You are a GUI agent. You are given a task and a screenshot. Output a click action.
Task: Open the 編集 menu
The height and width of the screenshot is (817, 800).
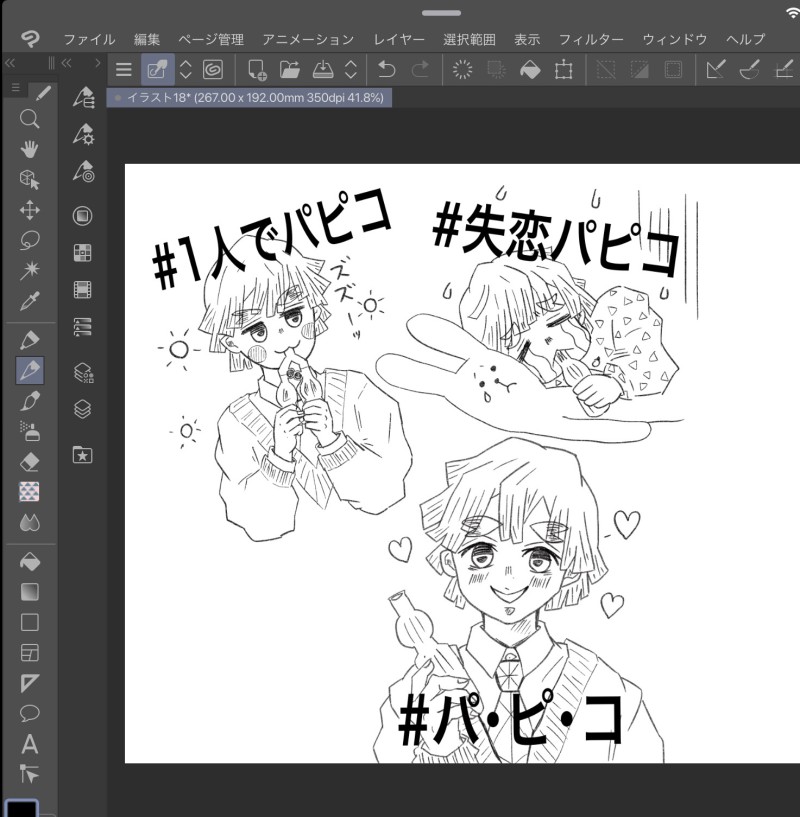point(146,40)
